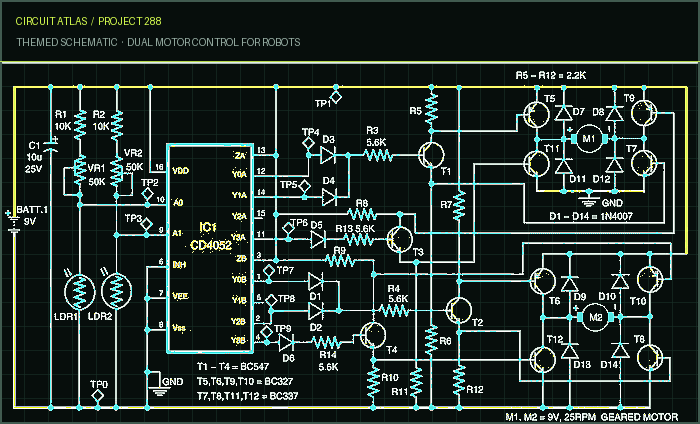Click the TP1 test point diamond
The image size is (700, 424).
[336, 96]
